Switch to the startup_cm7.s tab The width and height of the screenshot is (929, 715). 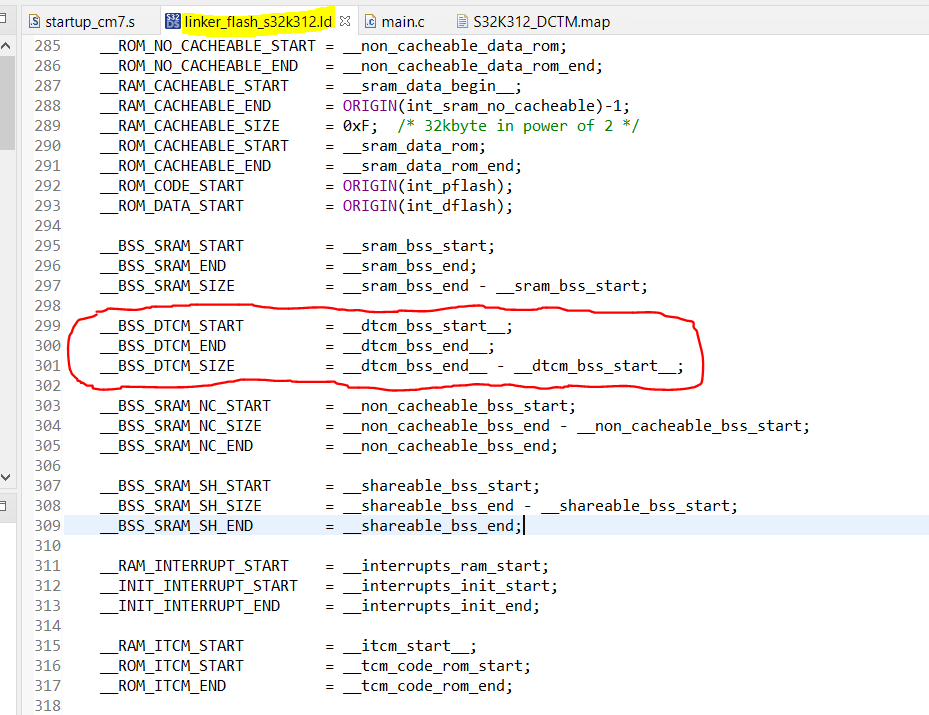point(90,19)
